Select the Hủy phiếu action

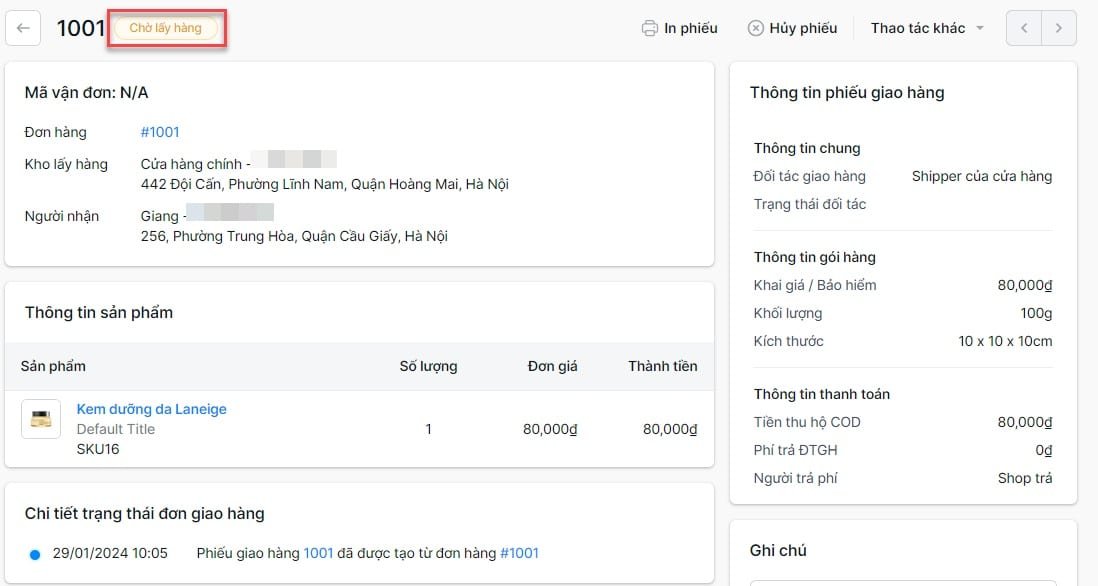(x=801, y=28)
